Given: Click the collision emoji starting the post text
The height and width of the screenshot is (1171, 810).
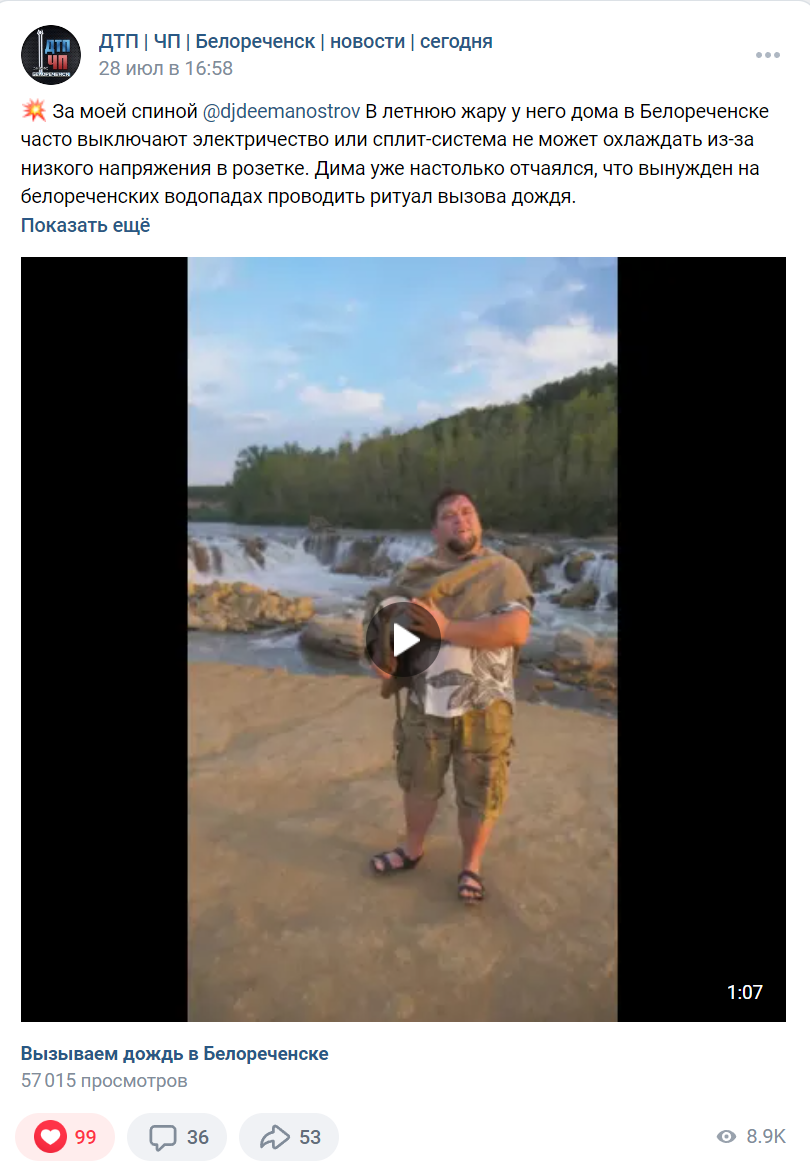Looking at the screenshot, I should pos(34,111).
